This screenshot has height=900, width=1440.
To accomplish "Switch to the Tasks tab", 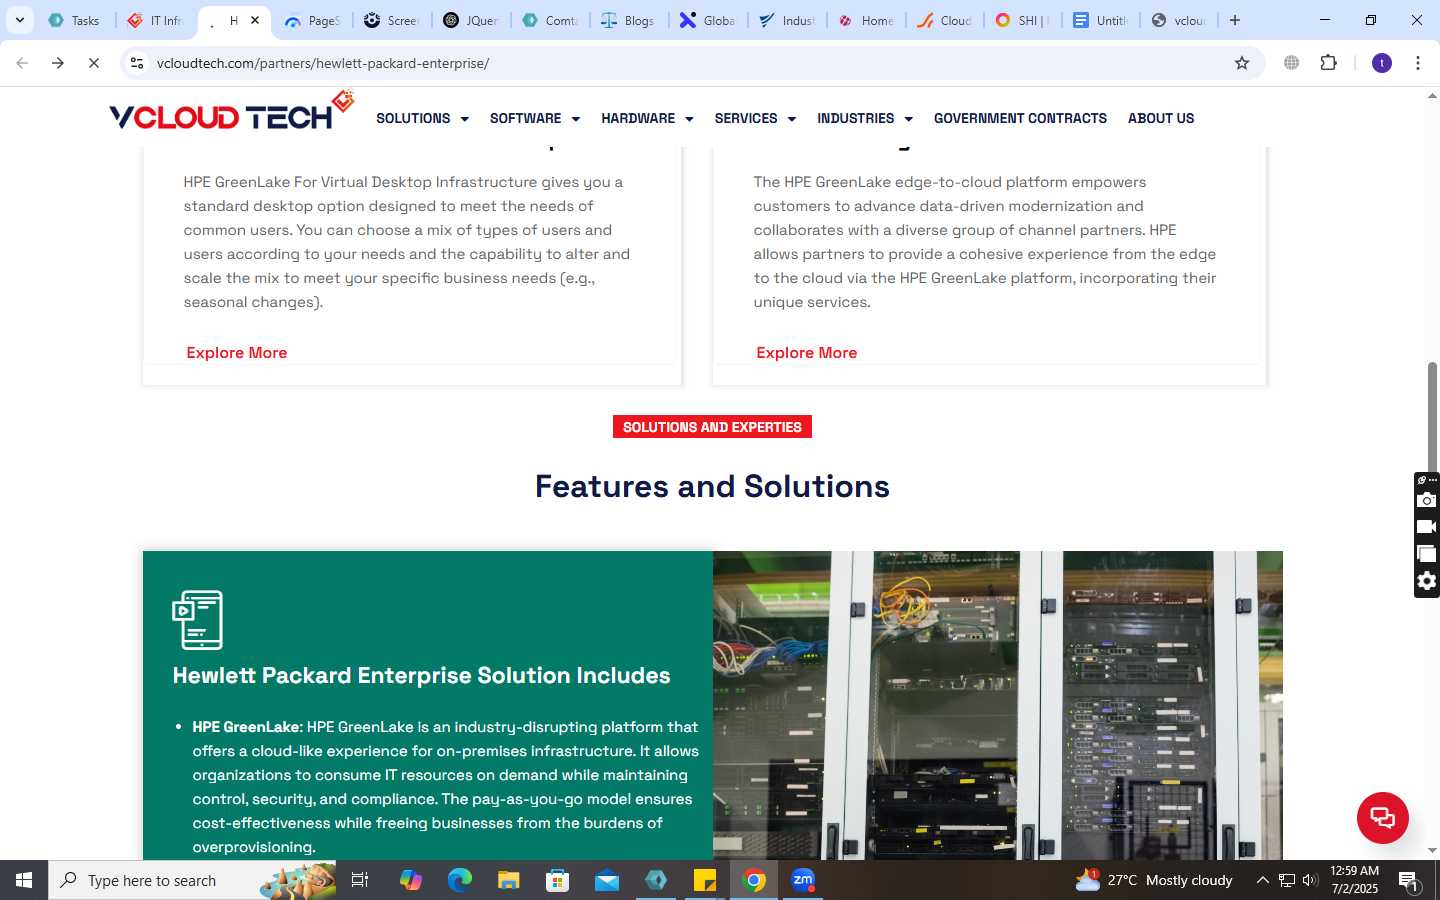I will 75,20.
